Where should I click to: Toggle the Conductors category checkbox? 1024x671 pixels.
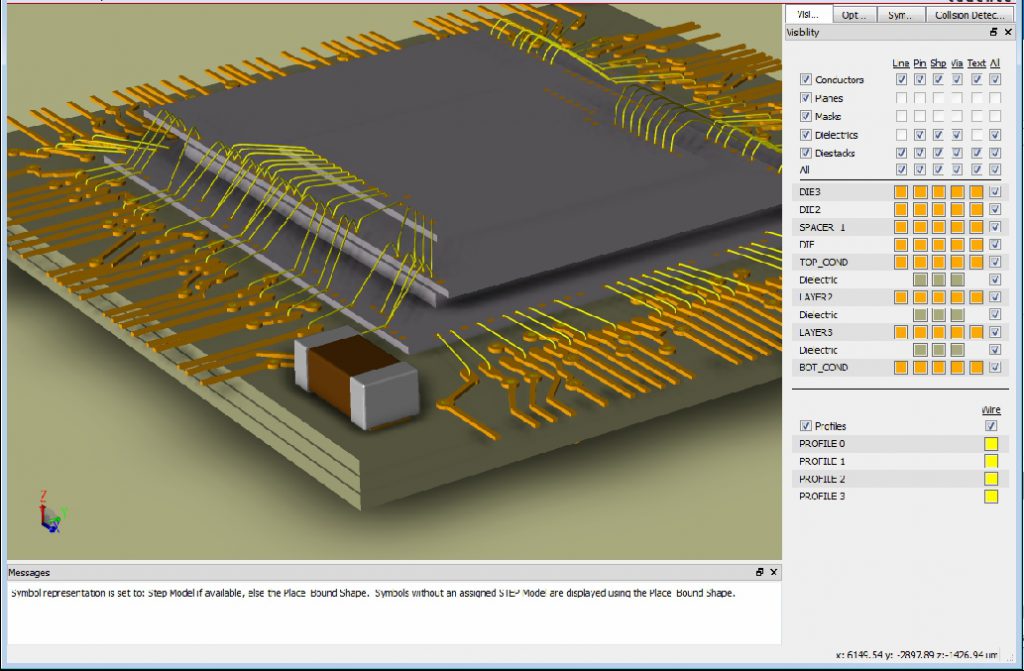pos(806,80)
